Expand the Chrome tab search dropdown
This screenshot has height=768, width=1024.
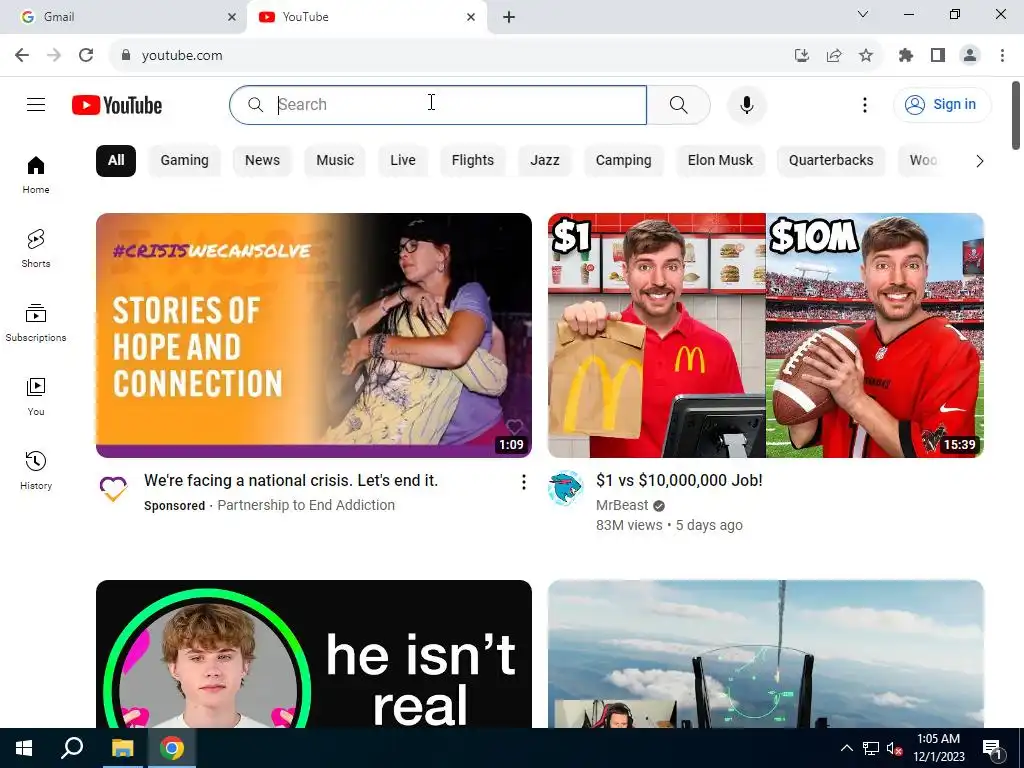[x=863, y=14]
